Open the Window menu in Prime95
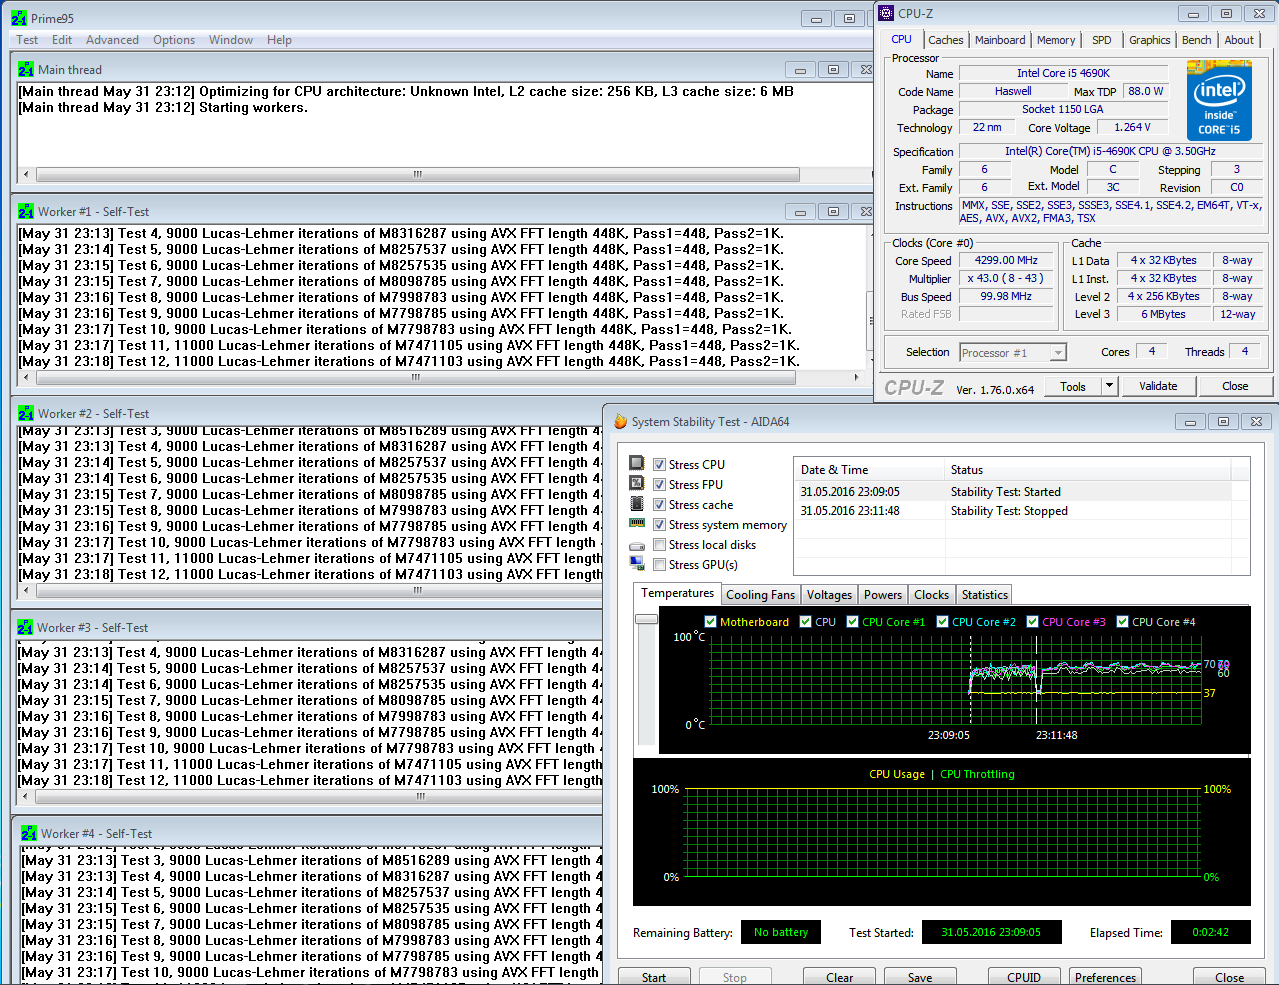This screenshot has height=985, width=1279. click(231, 40)
